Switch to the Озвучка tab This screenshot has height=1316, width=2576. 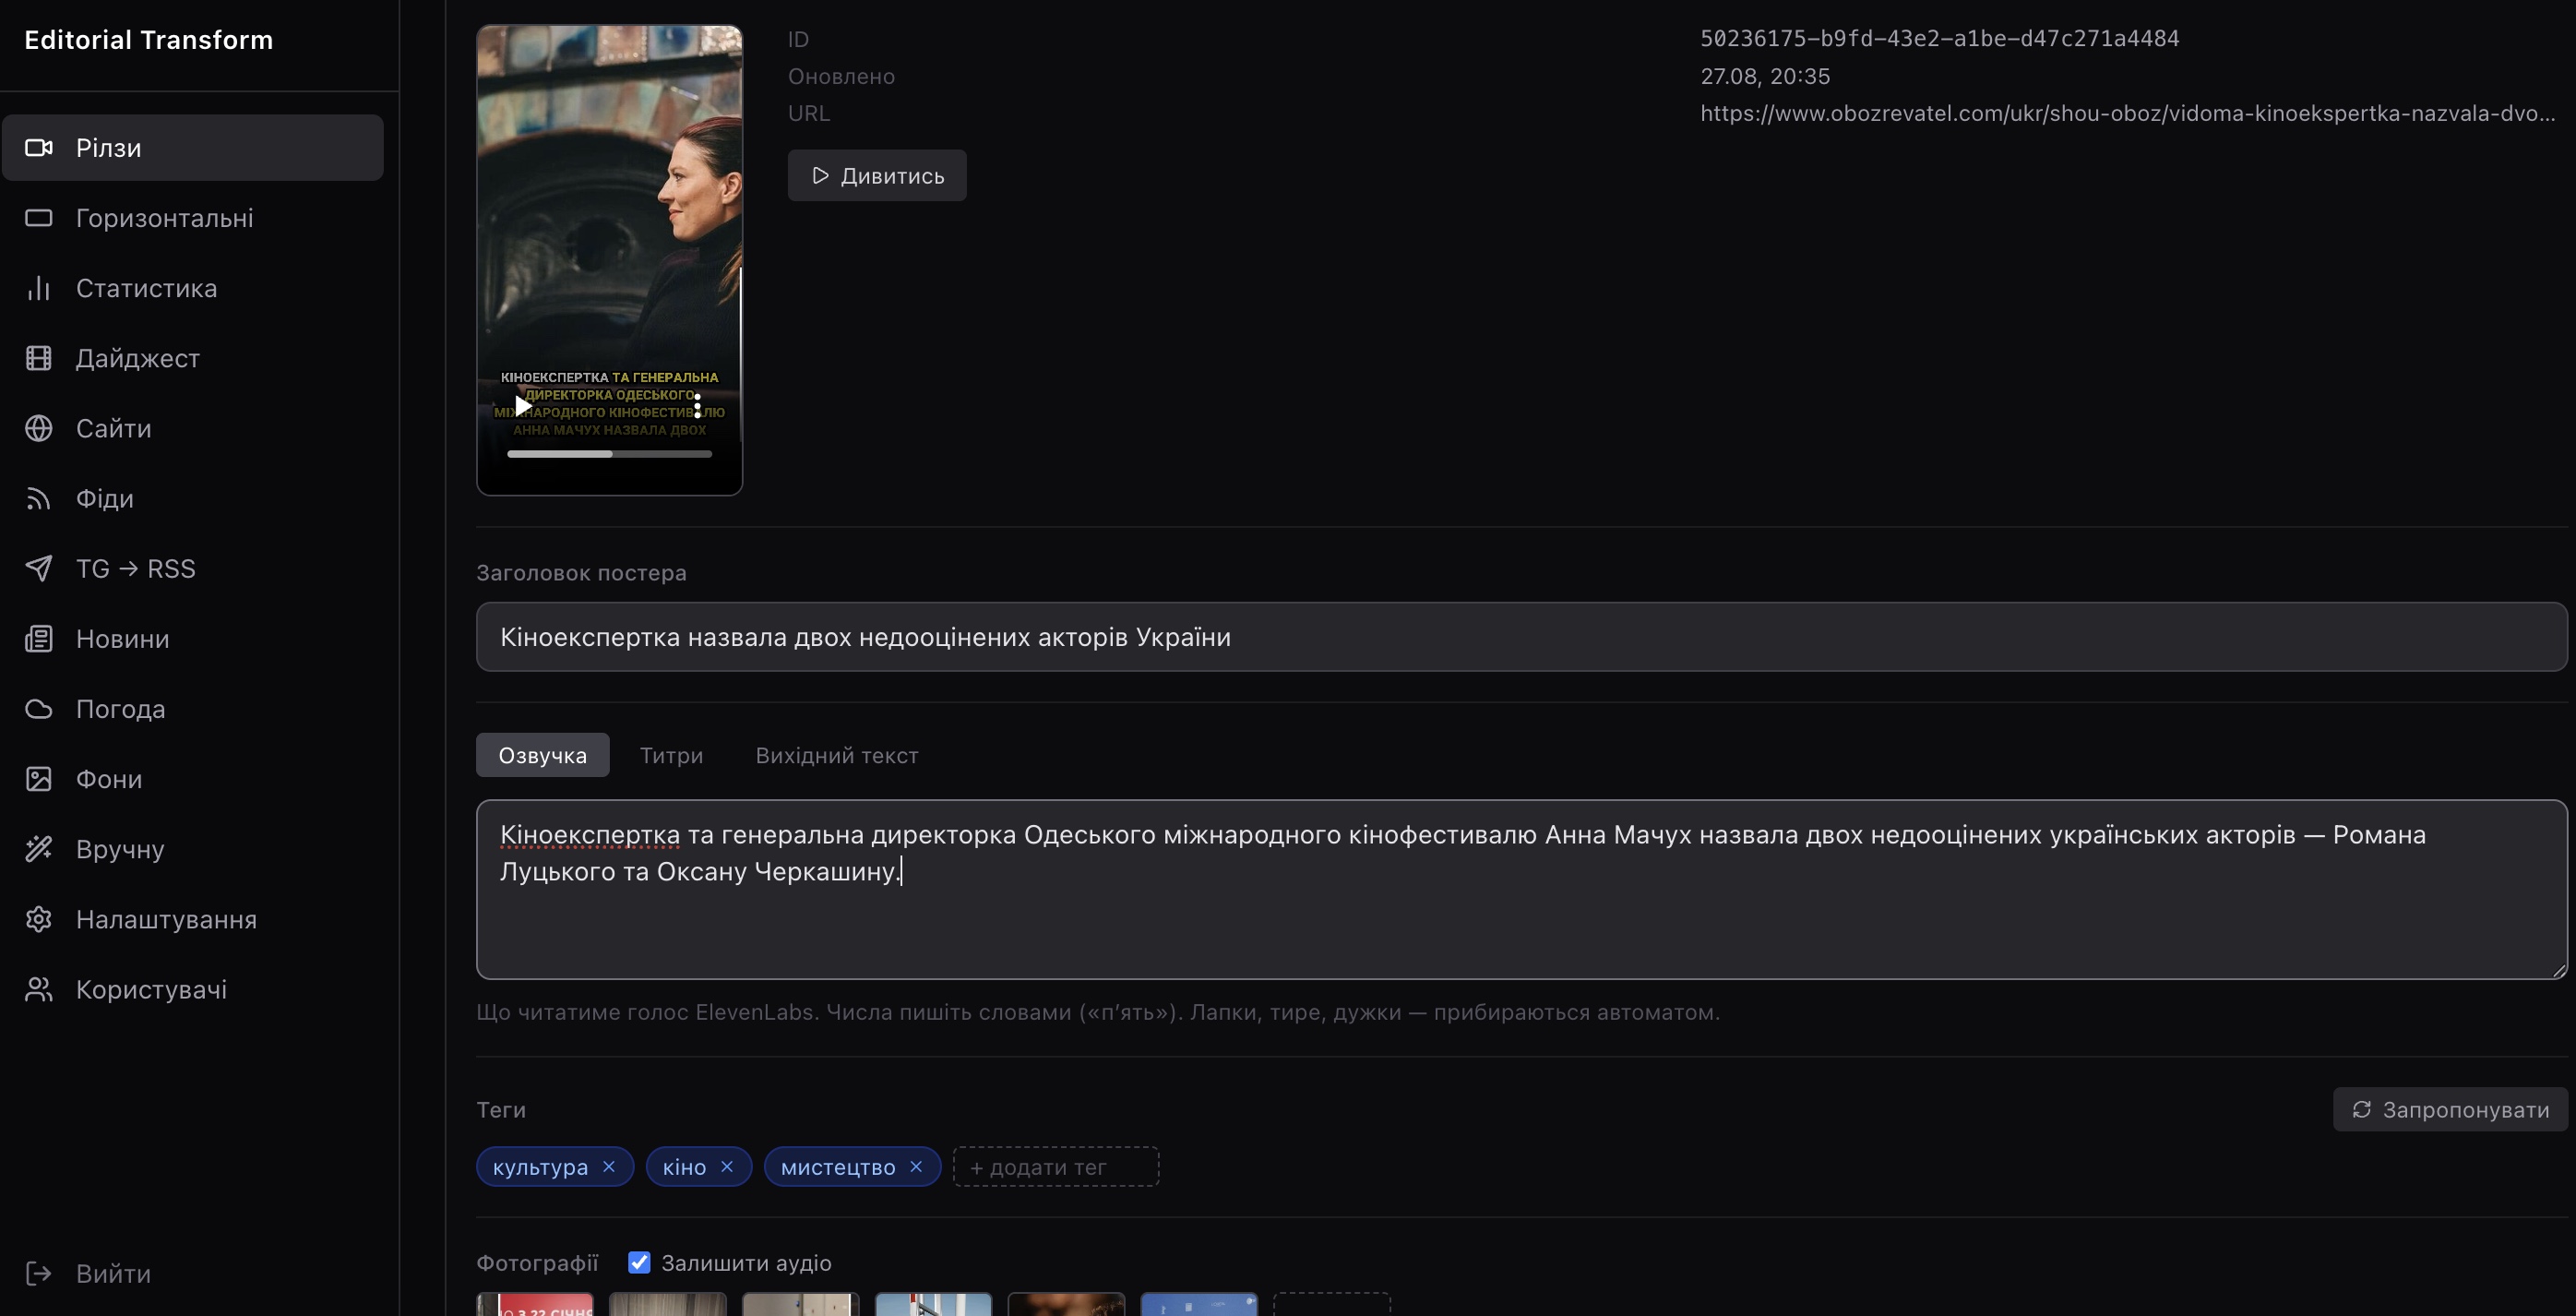tap(543, 755)
